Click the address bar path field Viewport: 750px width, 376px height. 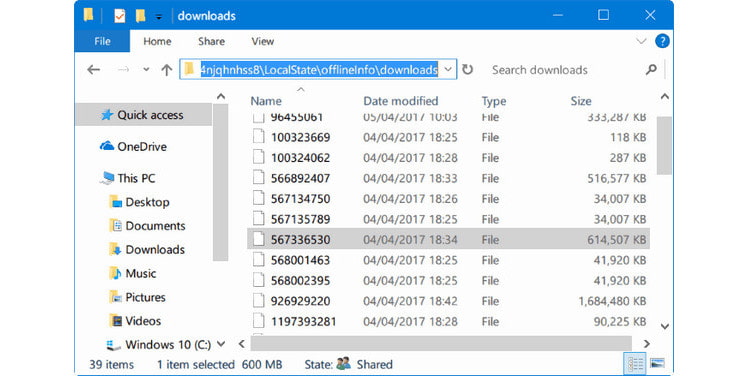coord(319,70)
